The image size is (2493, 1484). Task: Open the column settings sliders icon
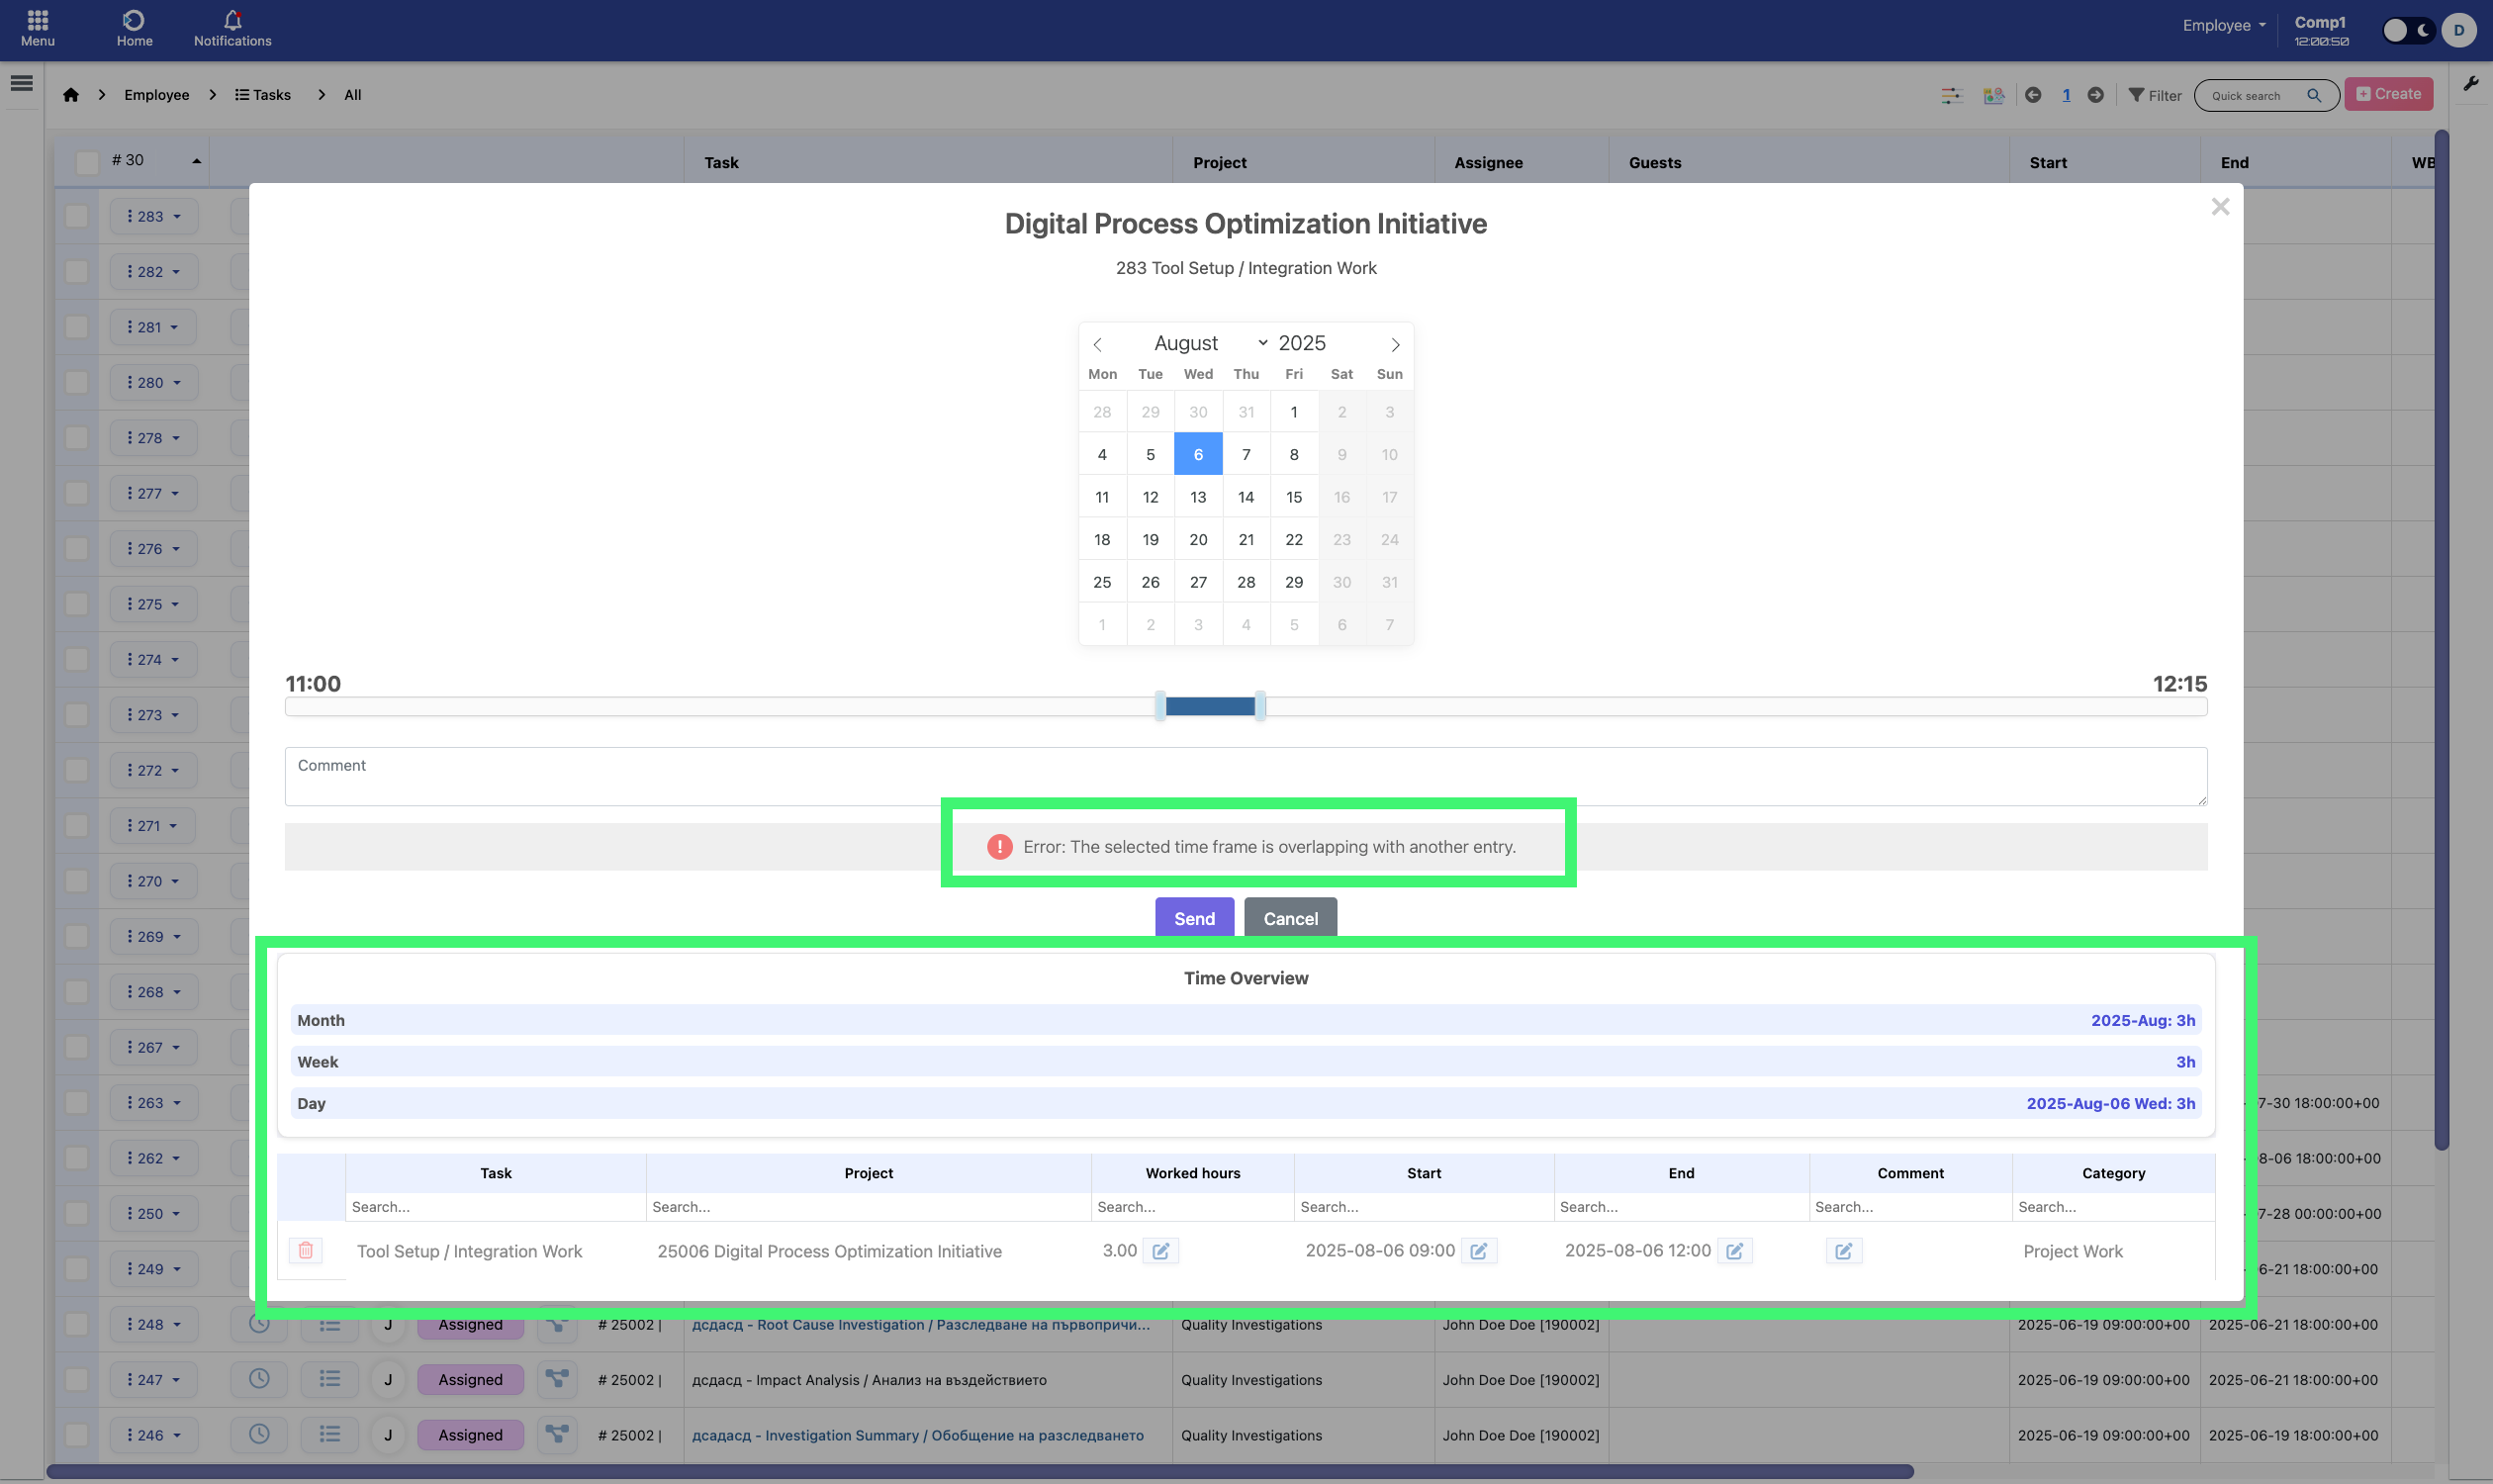click(x=1951, y=95)
